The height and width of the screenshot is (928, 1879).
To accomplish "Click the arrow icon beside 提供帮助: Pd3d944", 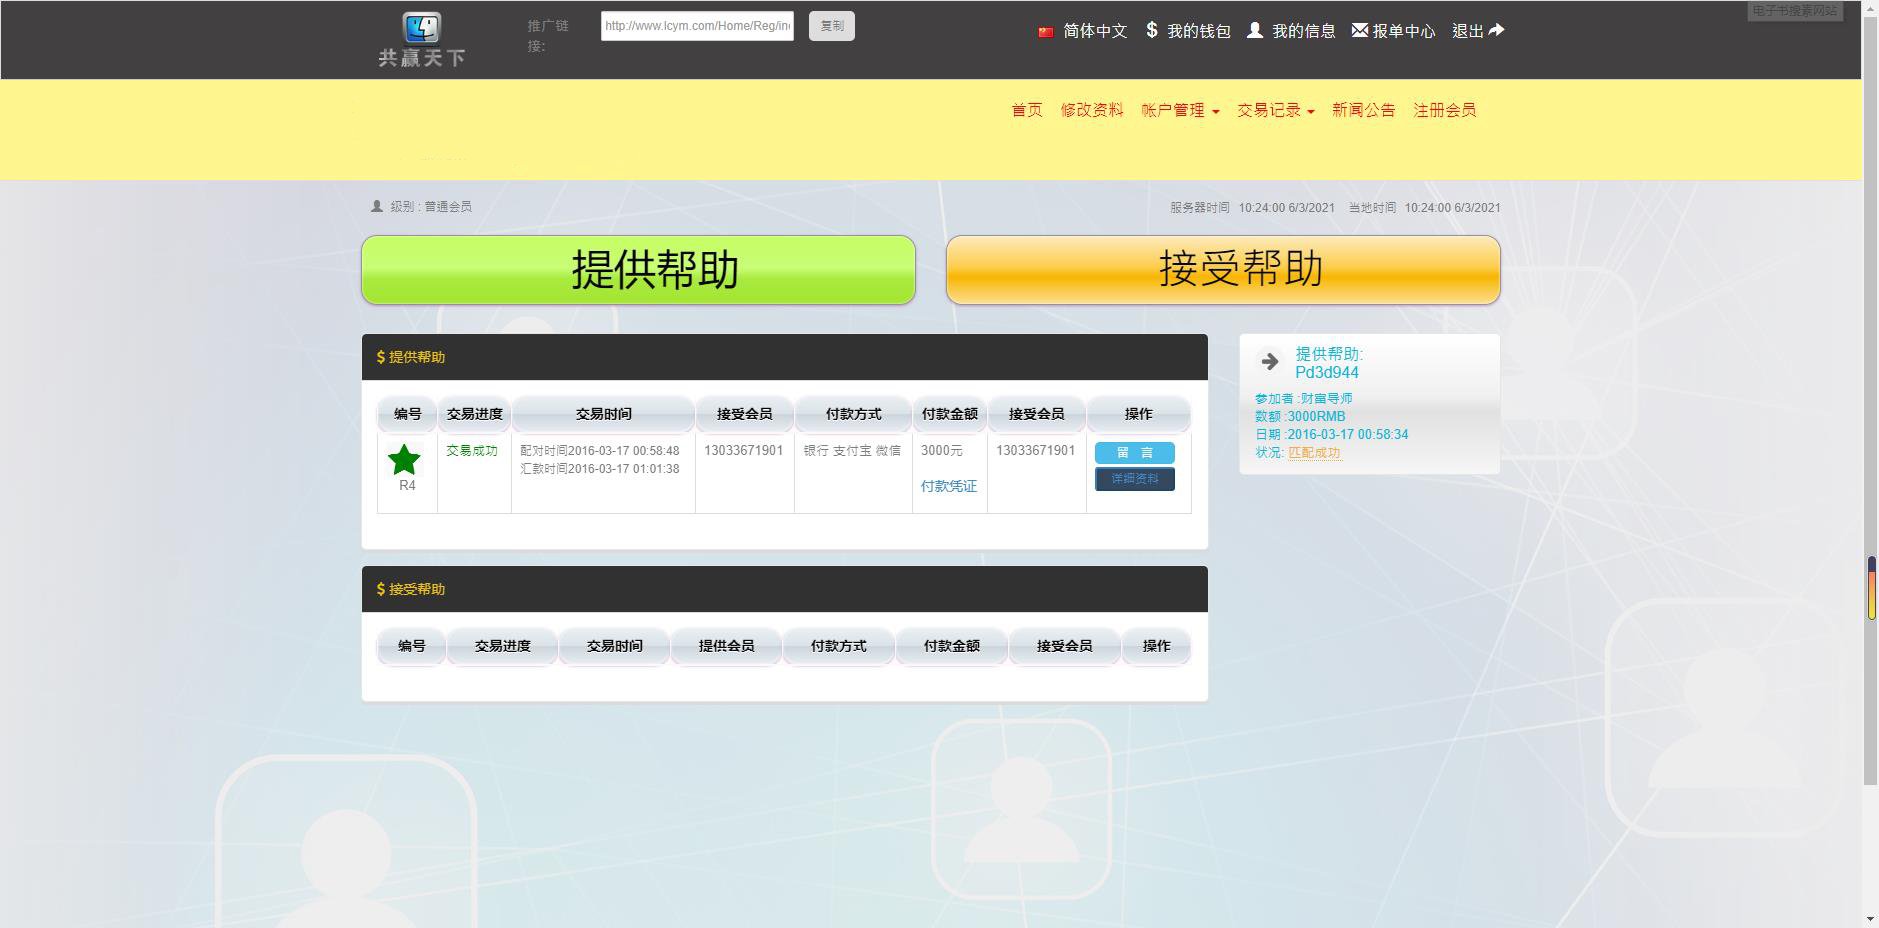I will click(x=1270, y=361).
